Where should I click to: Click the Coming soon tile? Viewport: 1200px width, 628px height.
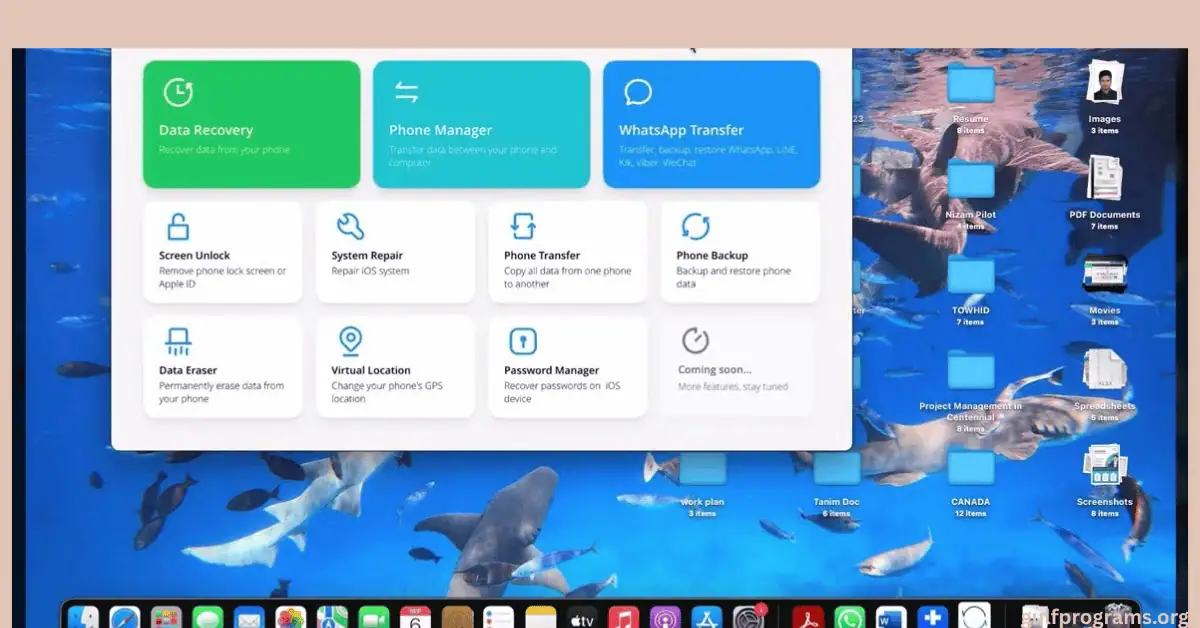tap(736, 366)
